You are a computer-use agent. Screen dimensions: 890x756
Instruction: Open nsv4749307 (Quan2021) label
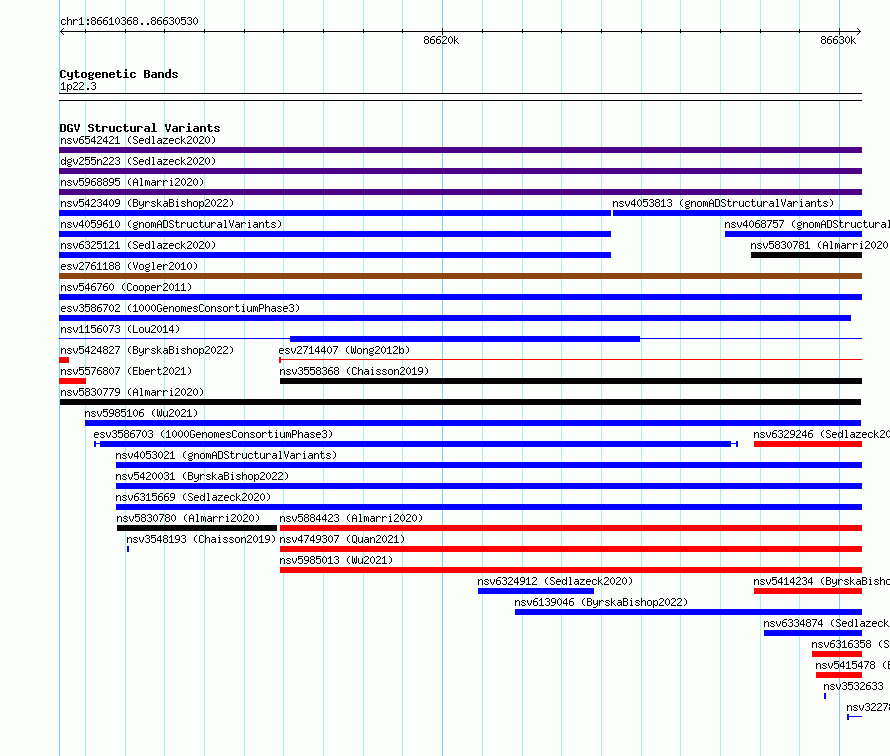pyautogui.click(x=342, y=539)
